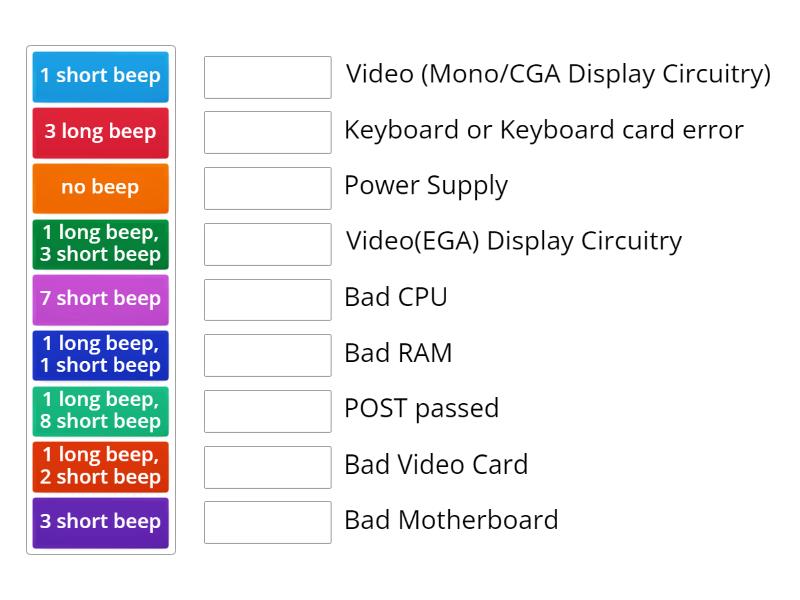Pick the '1 long beep, 8 short beep' tile
Viewport: 800px width, 600px height.
tap(99, 410)
